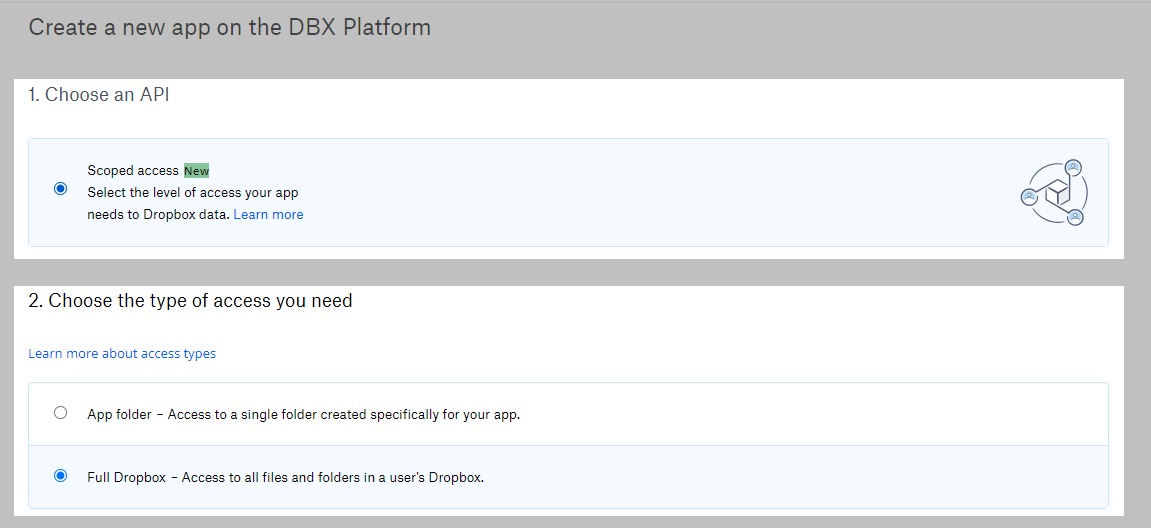Click the "Scoped access" label text

click(x=132, y=171)
